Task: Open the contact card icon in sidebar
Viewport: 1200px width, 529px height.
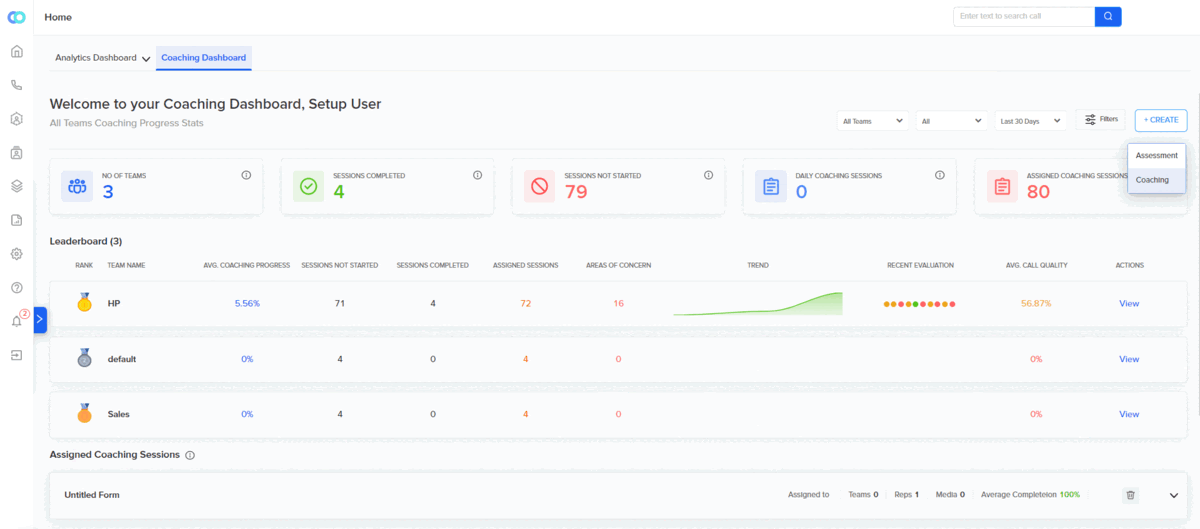Action: click(x=16, y=153)
